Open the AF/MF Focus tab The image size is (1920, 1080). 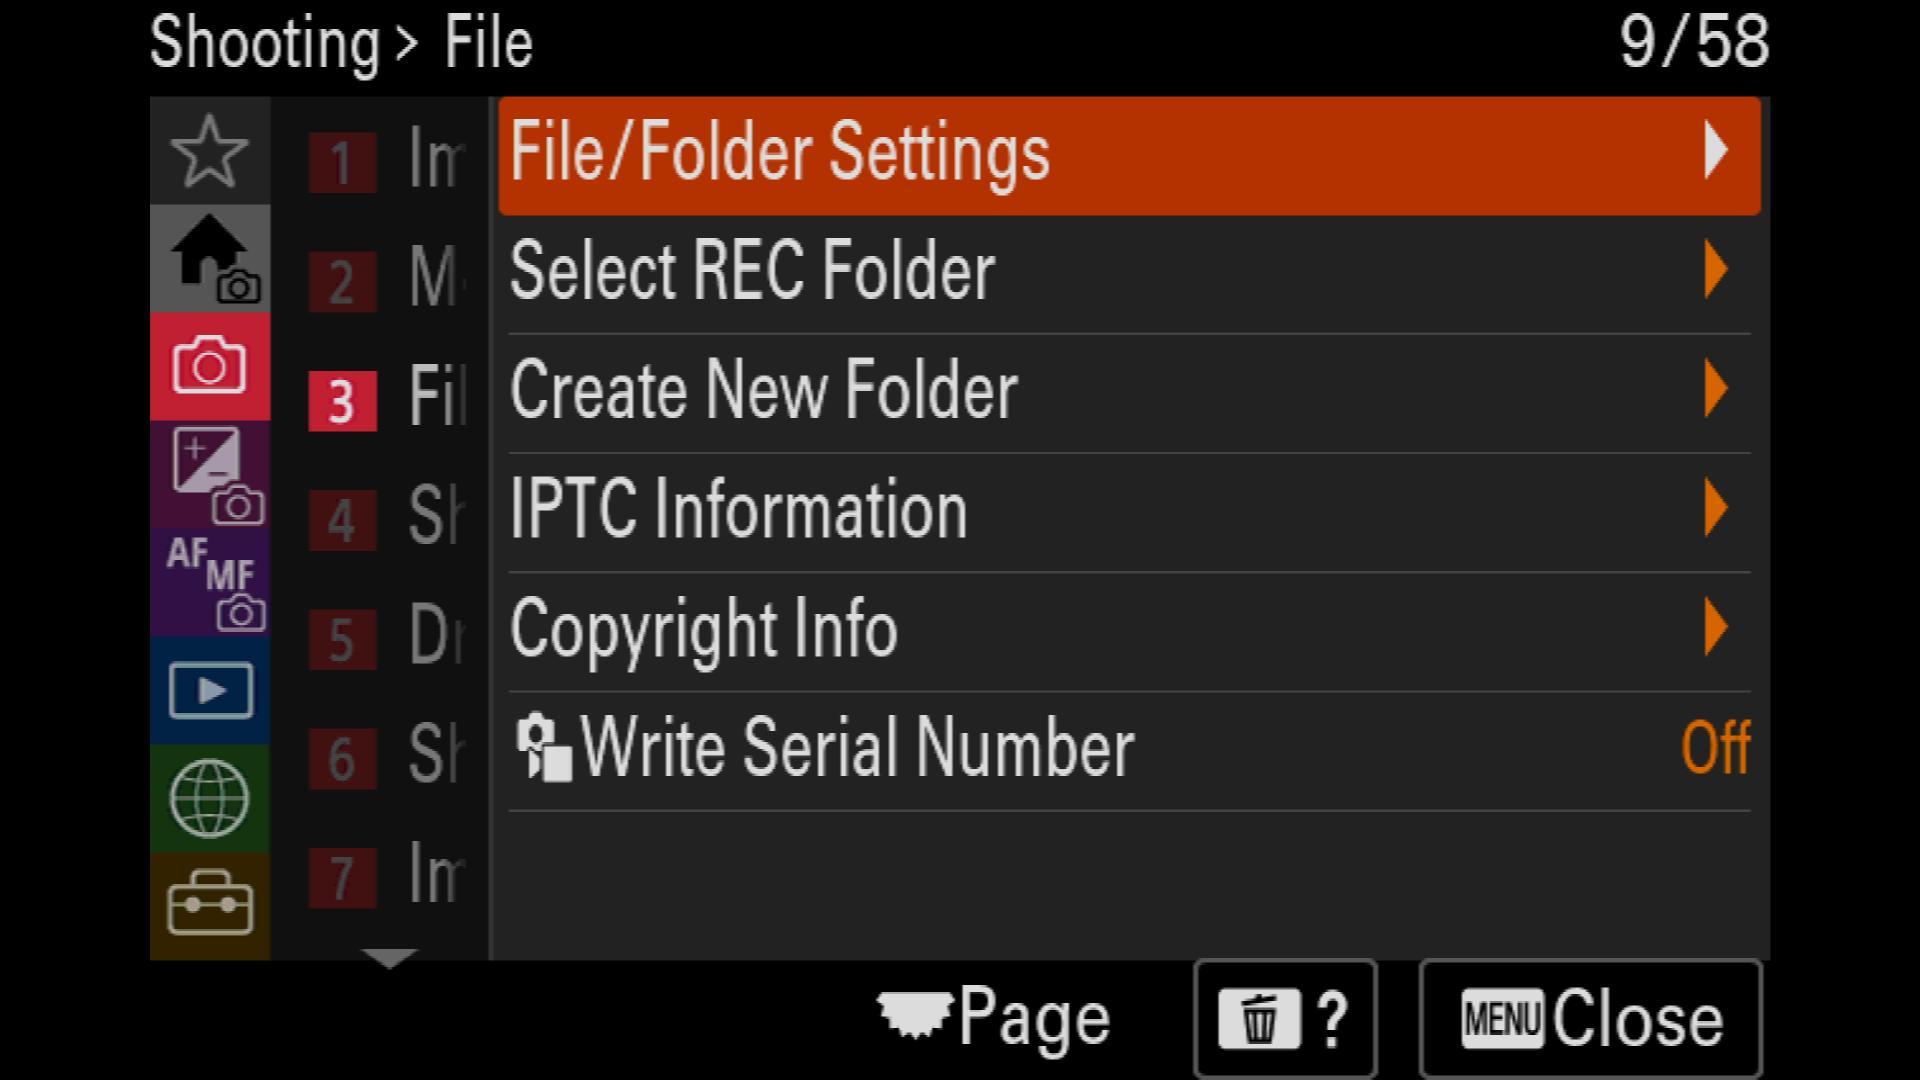[x=210, y=583]
